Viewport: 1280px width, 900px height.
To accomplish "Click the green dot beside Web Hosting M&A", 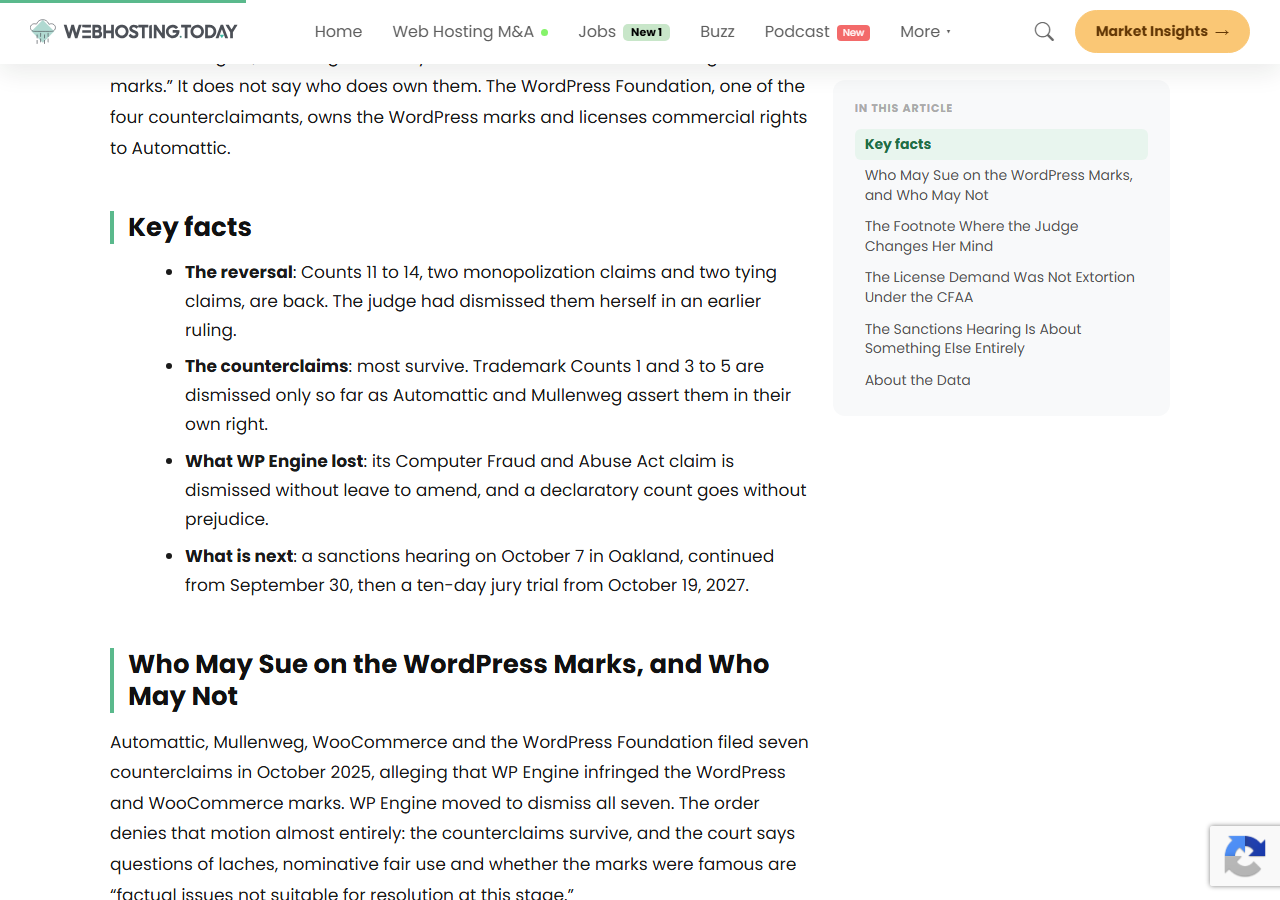I will click(544, 32).
